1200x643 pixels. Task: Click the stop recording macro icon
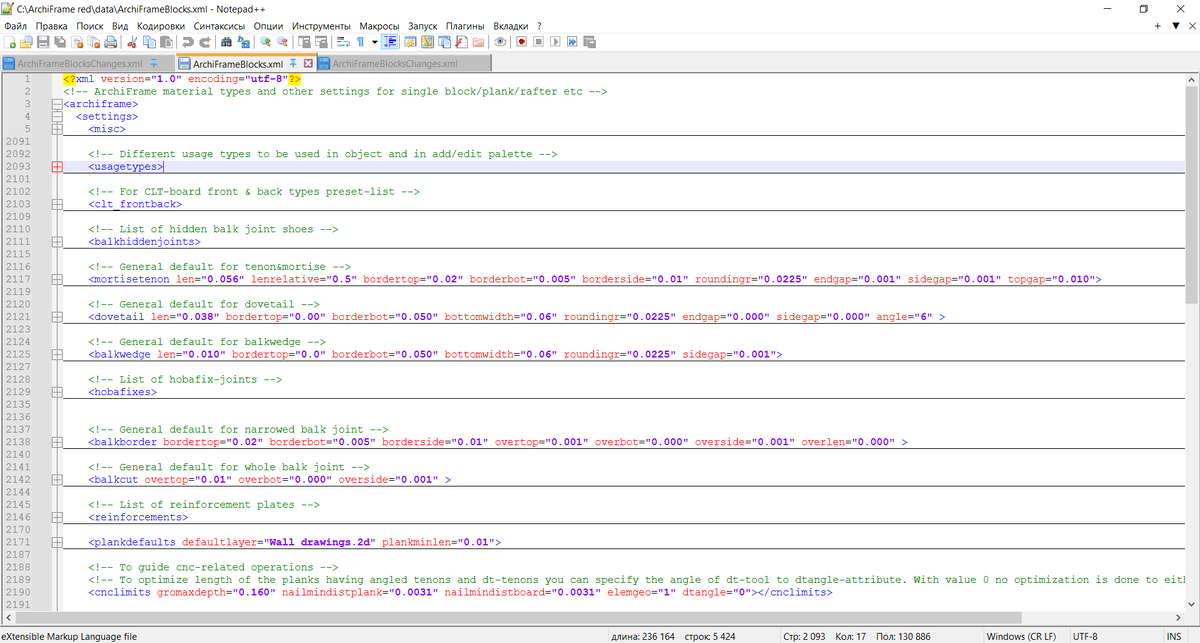538,42
